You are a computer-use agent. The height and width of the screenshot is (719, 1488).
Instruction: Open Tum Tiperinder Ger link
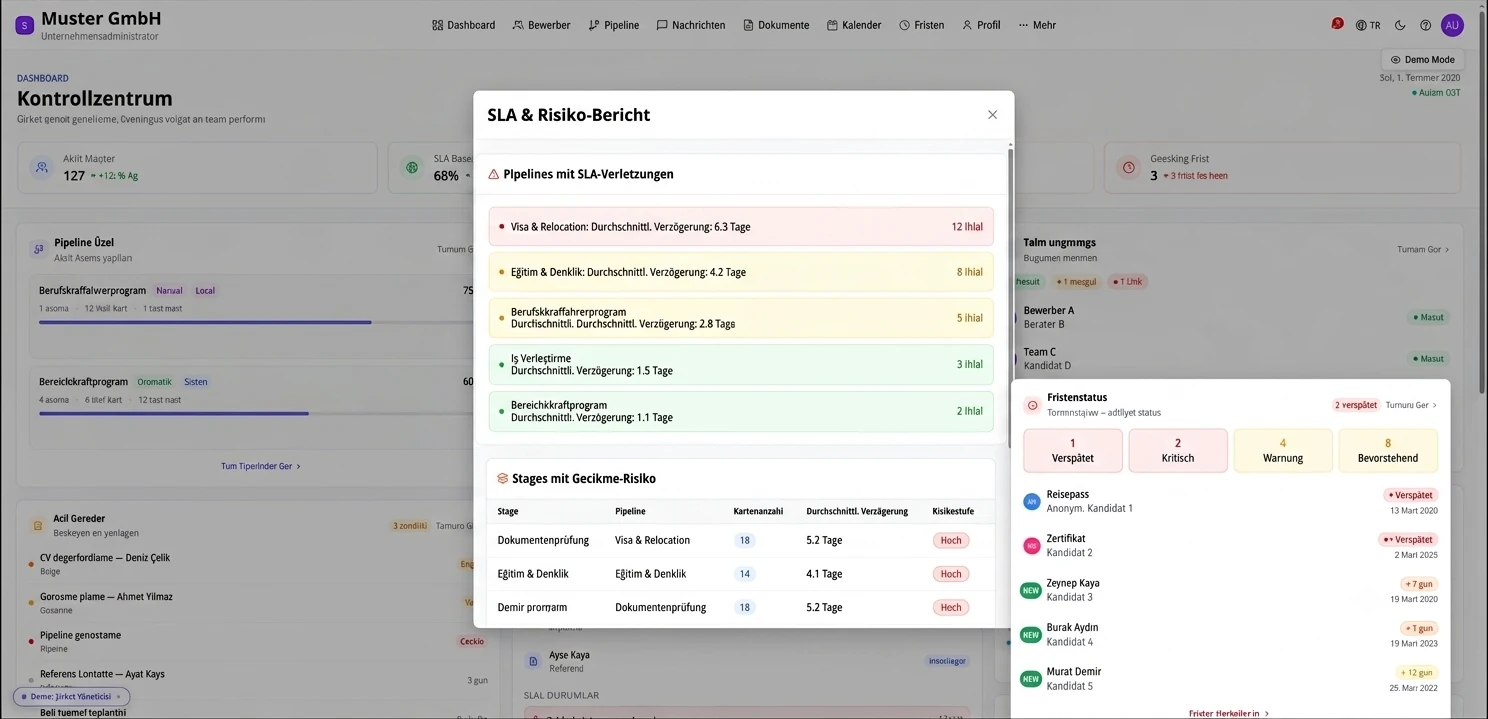pos(261,466)
